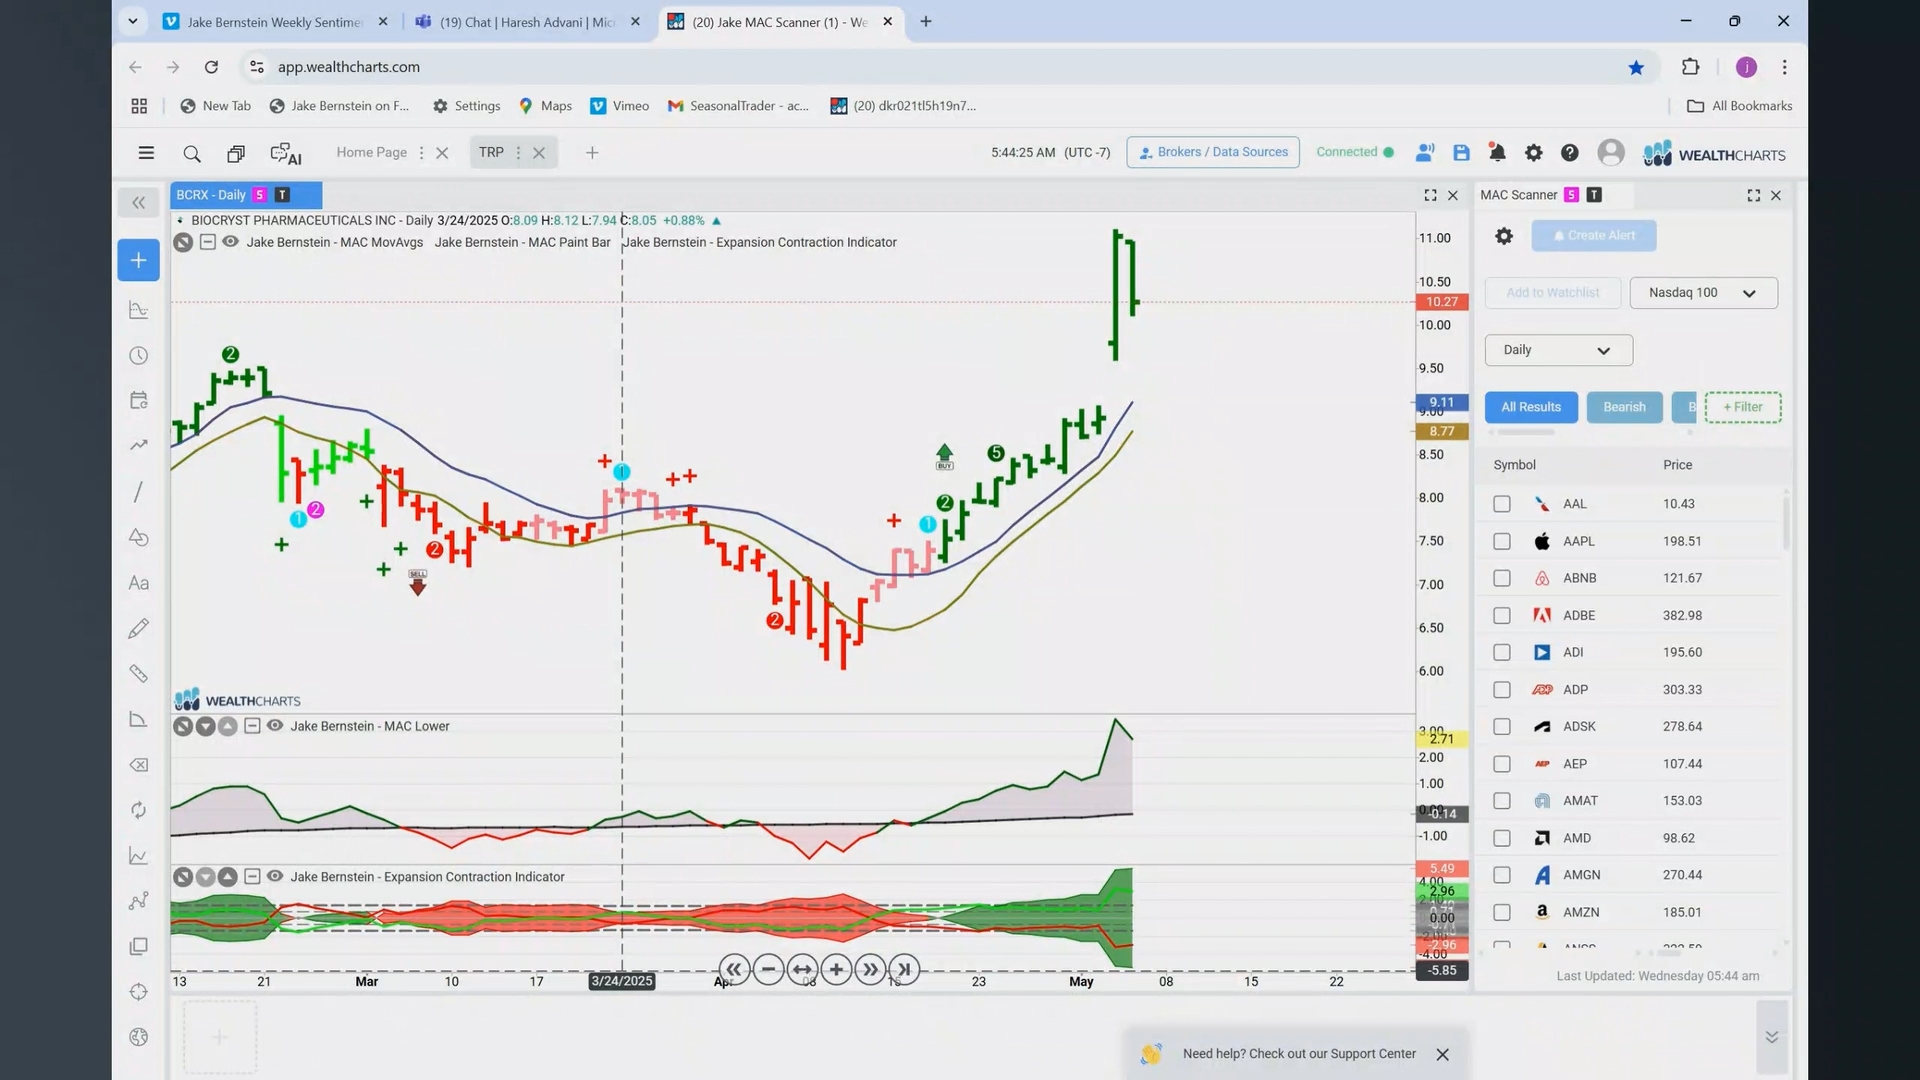Select the text Aa annotation tool
This screenshot has width=1920, height=1080.
(x=138, y=583)
